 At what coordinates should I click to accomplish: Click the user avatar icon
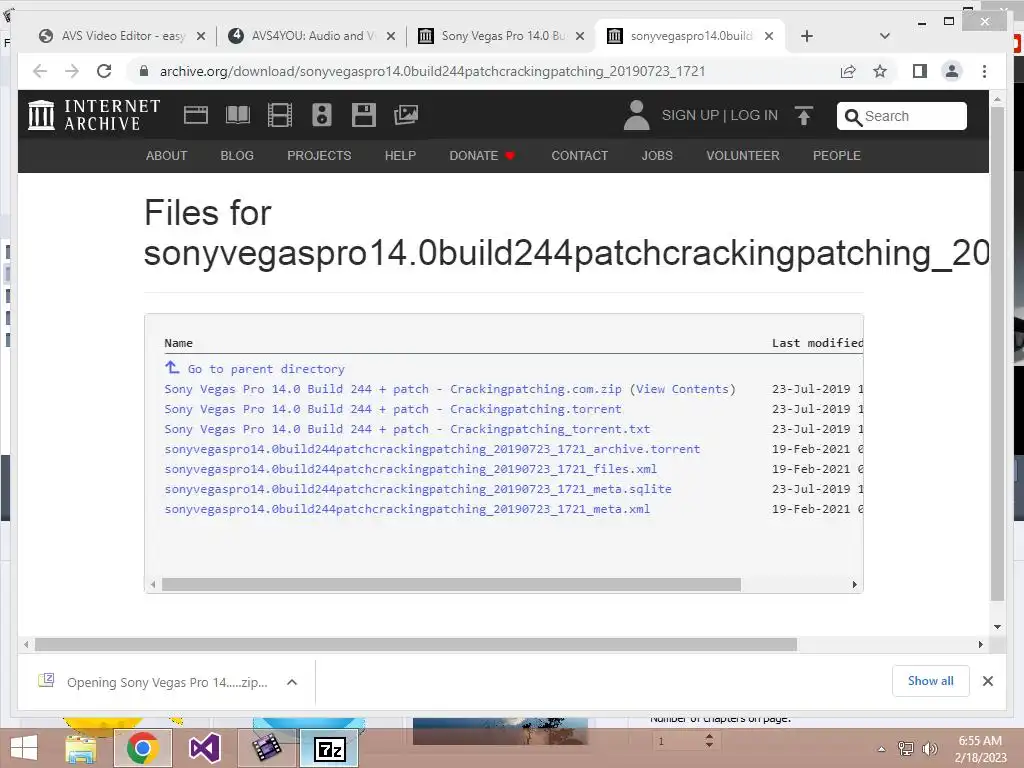tap(636, 115)
